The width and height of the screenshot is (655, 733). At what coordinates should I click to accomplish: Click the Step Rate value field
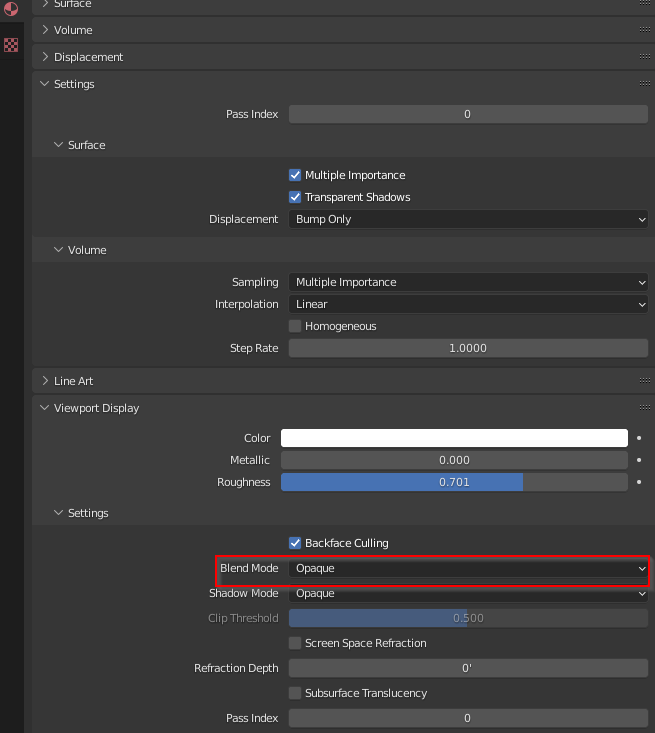click(468, 348)
